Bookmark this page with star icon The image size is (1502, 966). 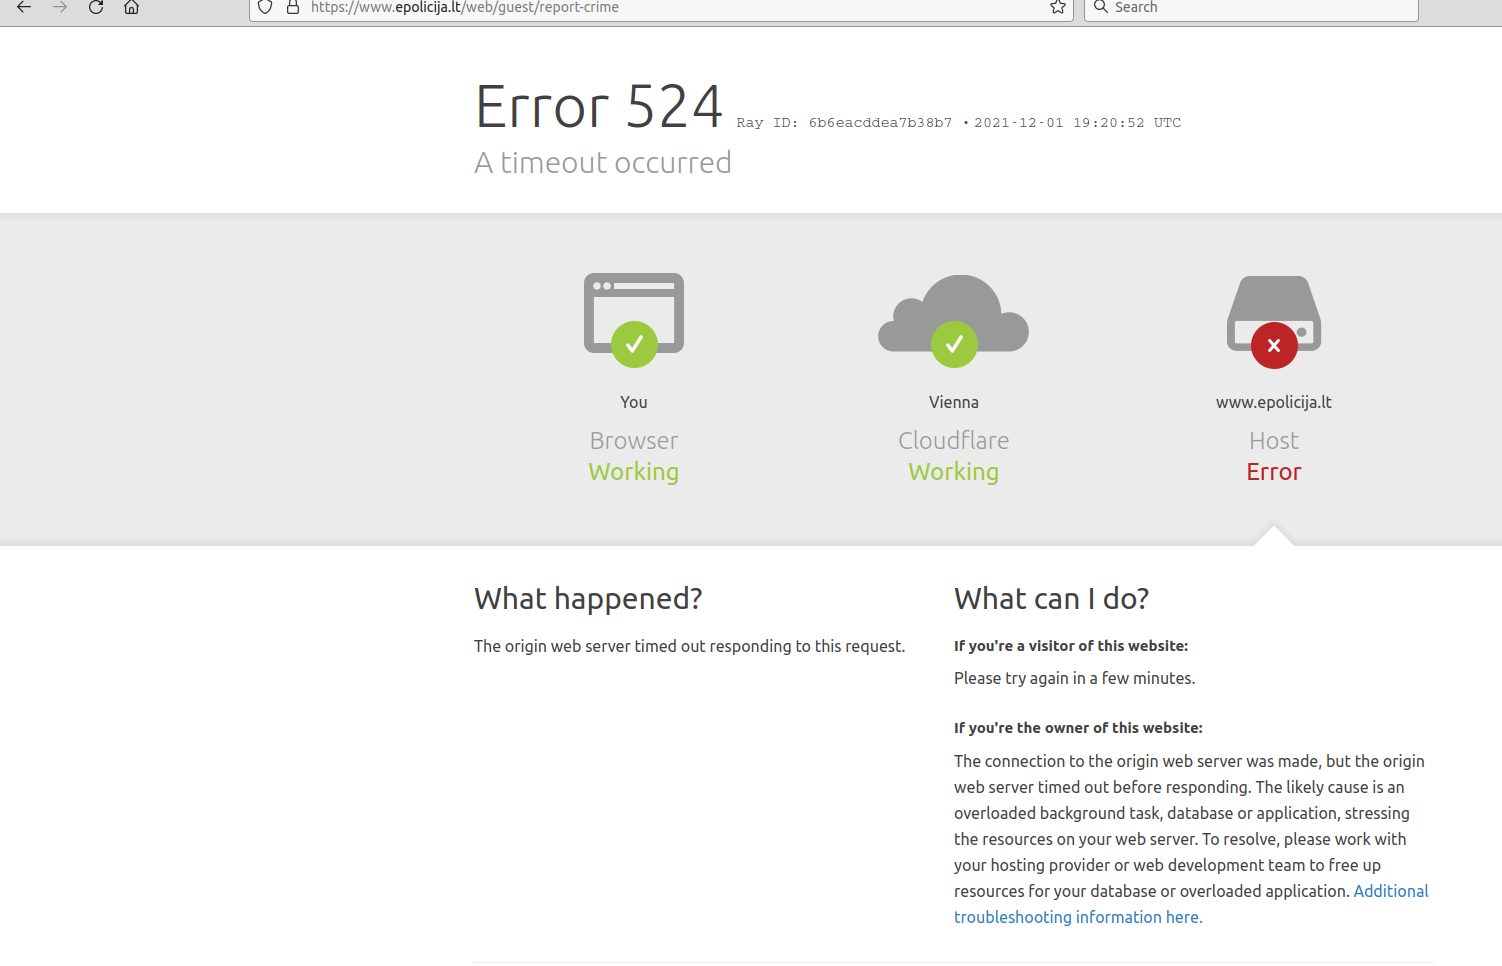(1057, 7)
